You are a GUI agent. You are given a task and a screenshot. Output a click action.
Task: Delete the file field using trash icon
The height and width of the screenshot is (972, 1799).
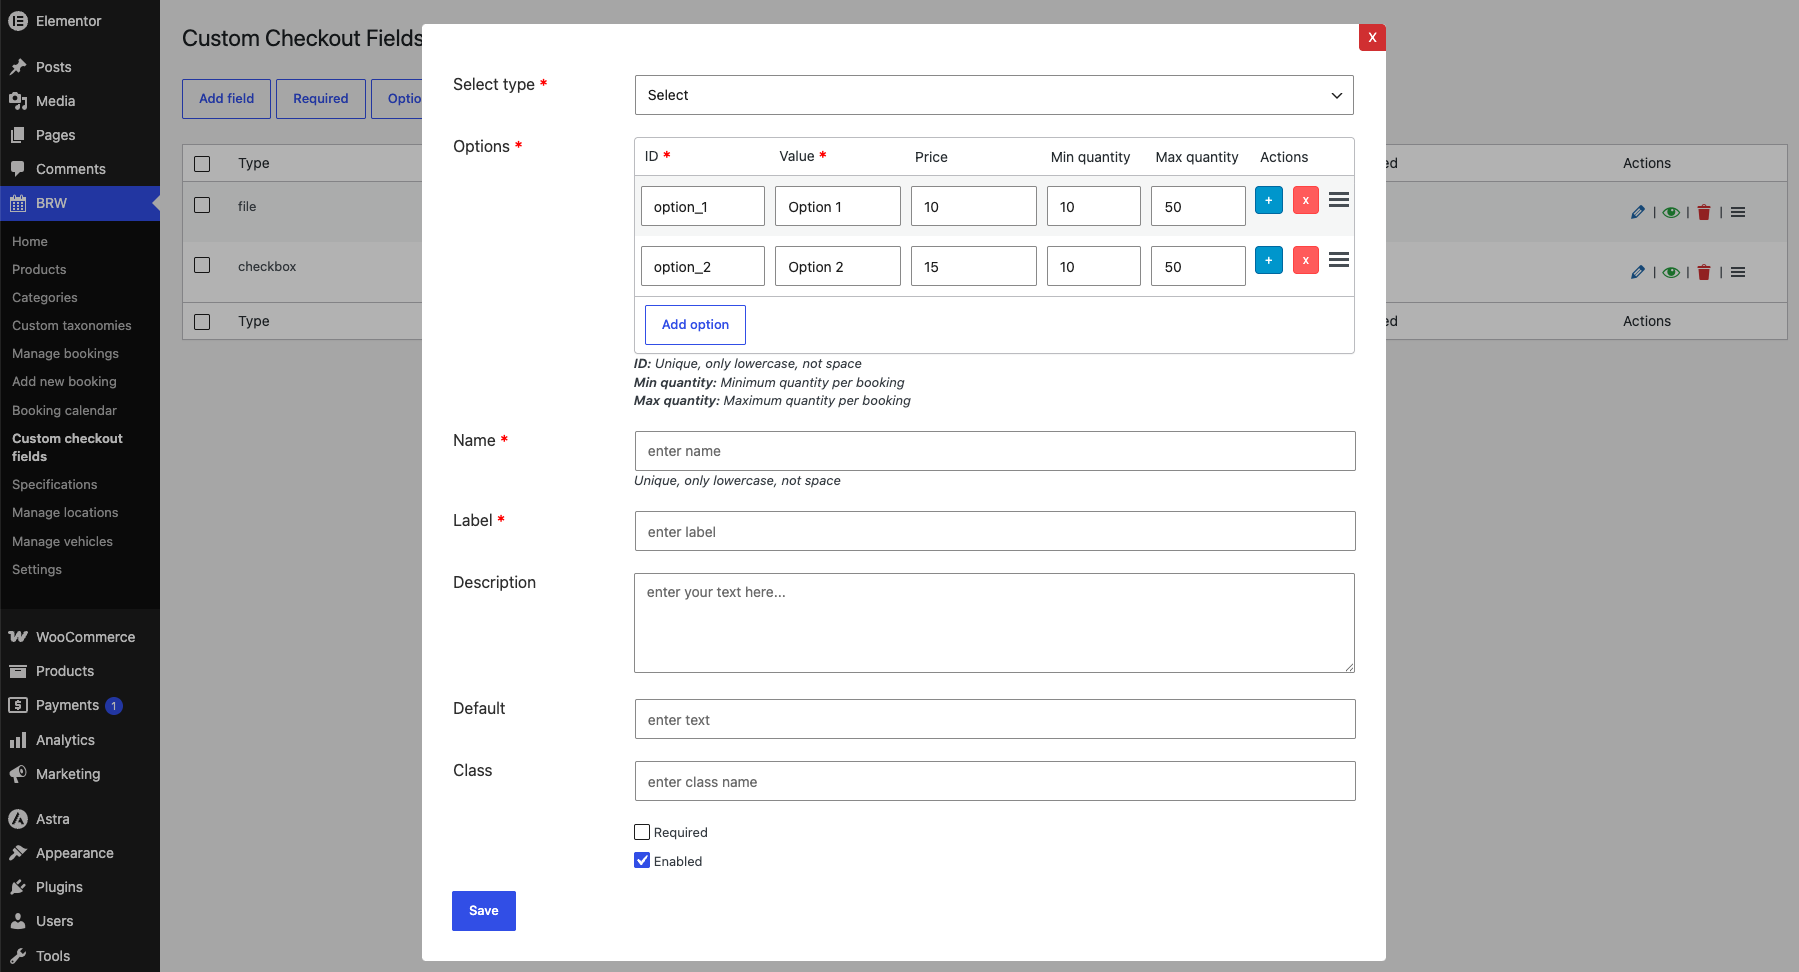pos(1704,212)
